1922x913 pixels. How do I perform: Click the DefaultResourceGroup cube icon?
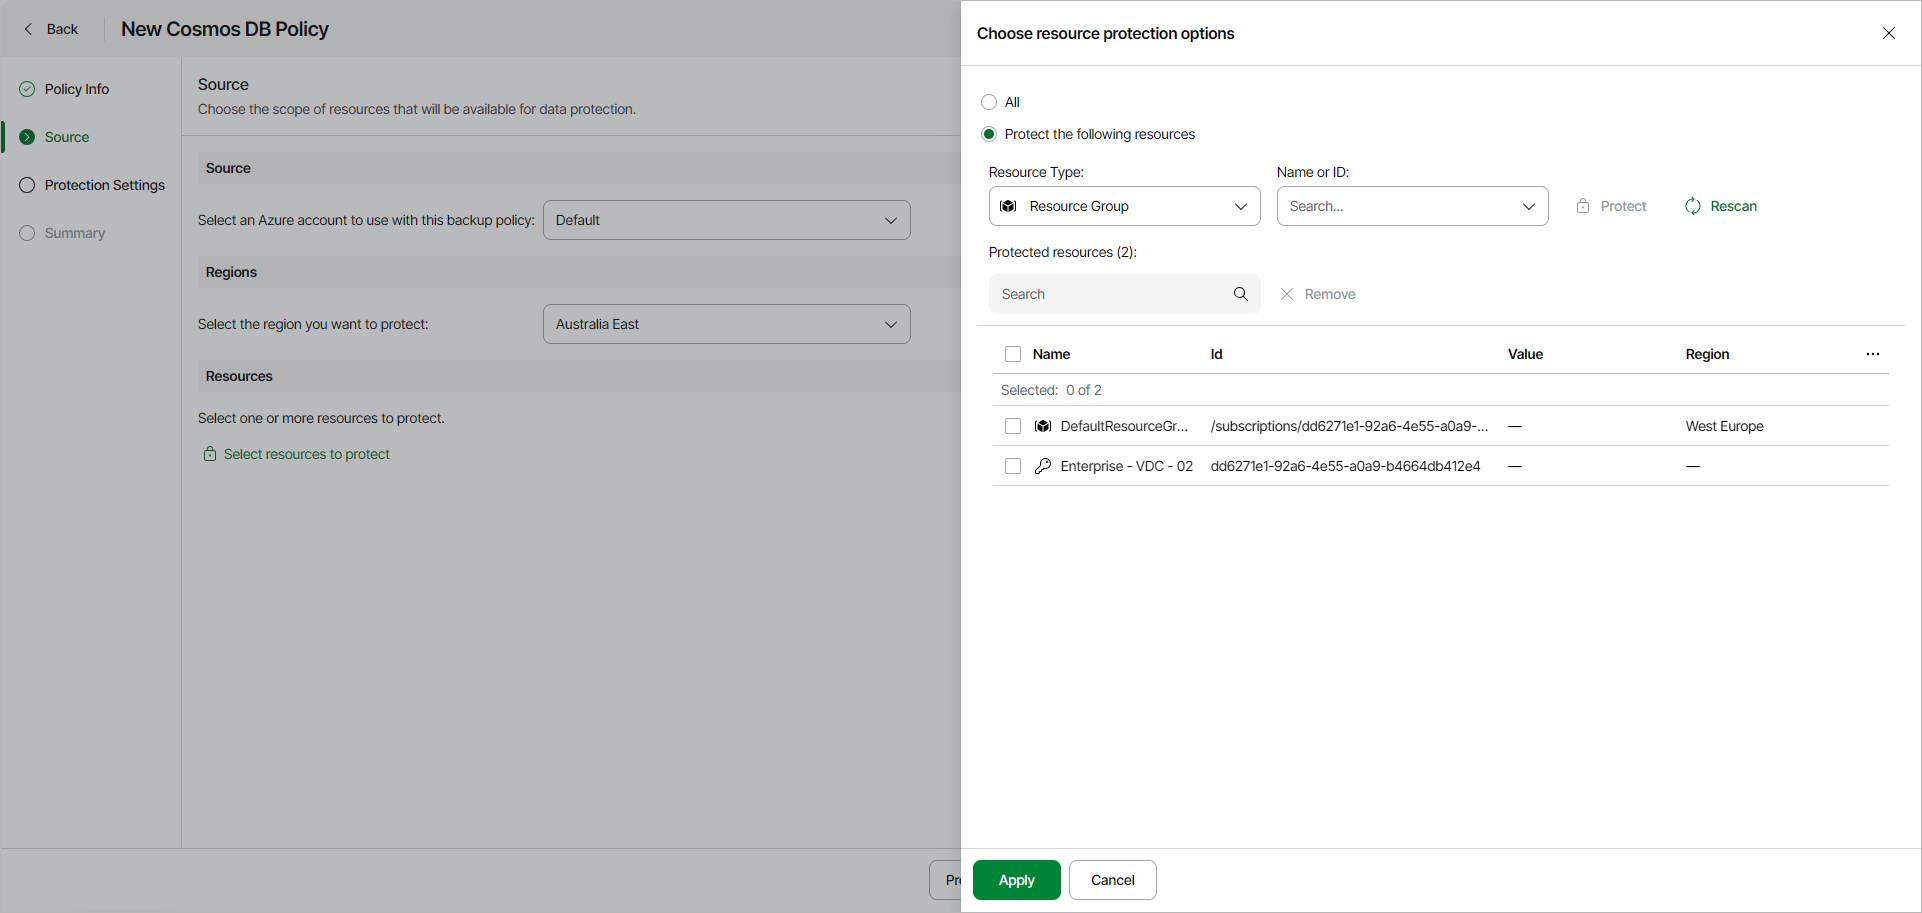1043,426
